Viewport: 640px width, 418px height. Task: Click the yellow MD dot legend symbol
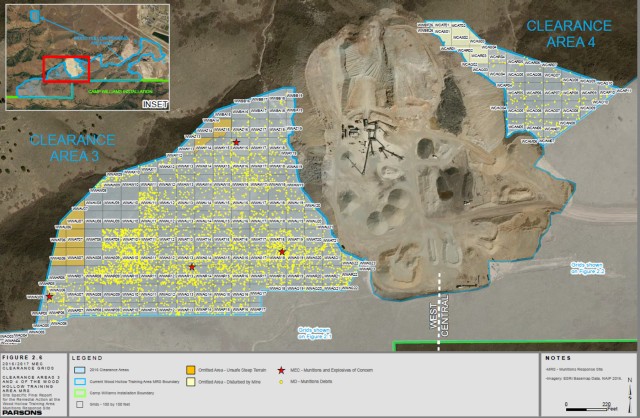(281, 382)
